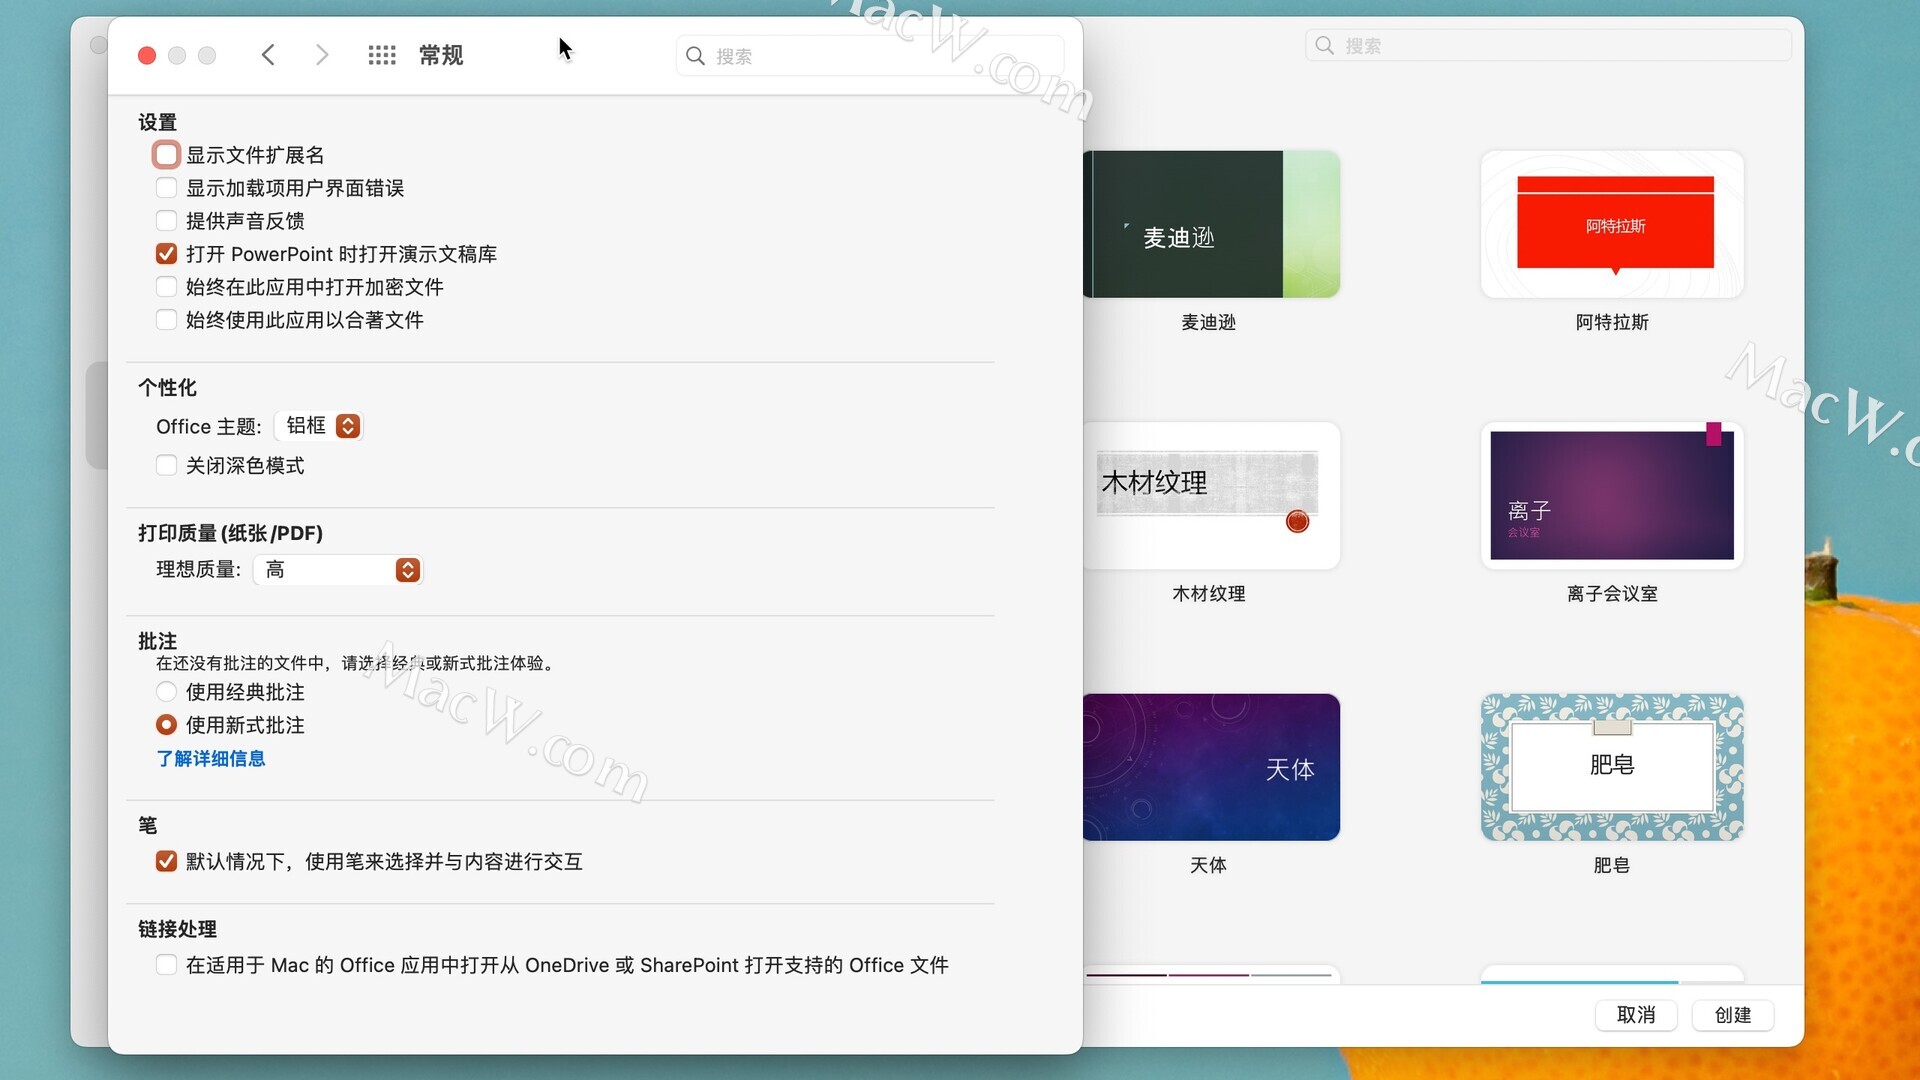The height and width of the screenshot is (1080, 1920).
Task: Uncheck 打开 PowerPoint 时打开演示文稿库
Action: 166,254
